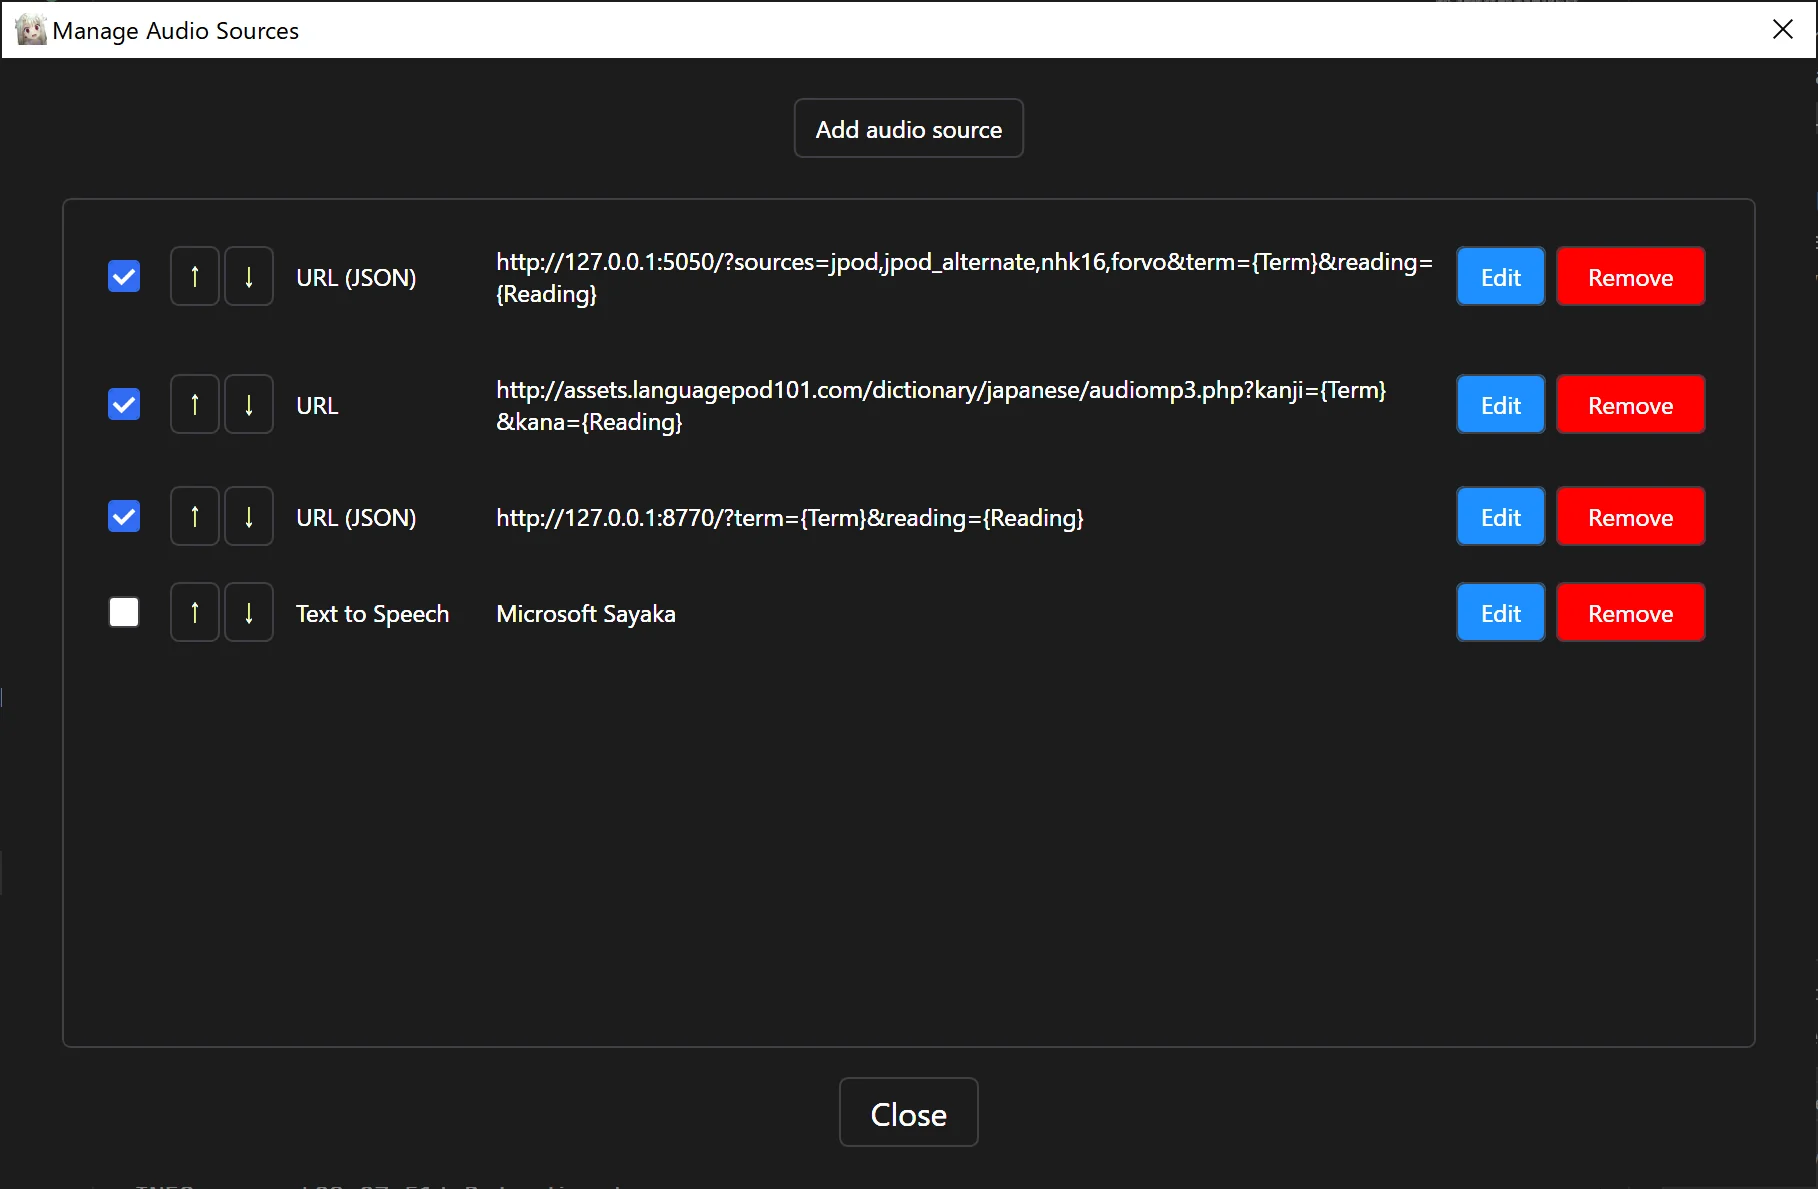
Task: Move the Text to Speech source down
Action: tap(248, 612)
